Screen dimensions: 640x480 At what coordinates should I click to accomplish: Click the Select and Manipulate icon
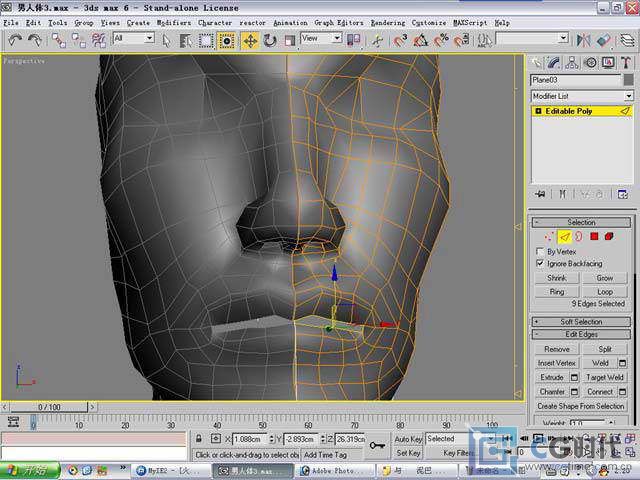coord(378,40)
